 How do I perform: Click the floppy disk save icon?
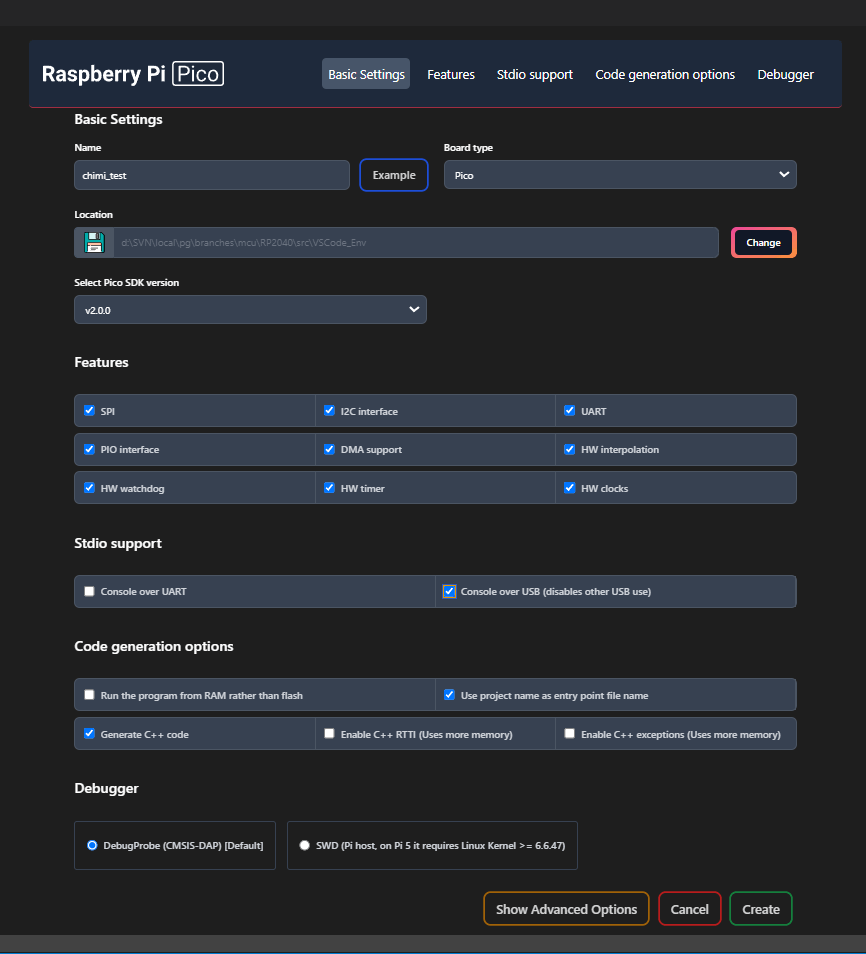94,242
